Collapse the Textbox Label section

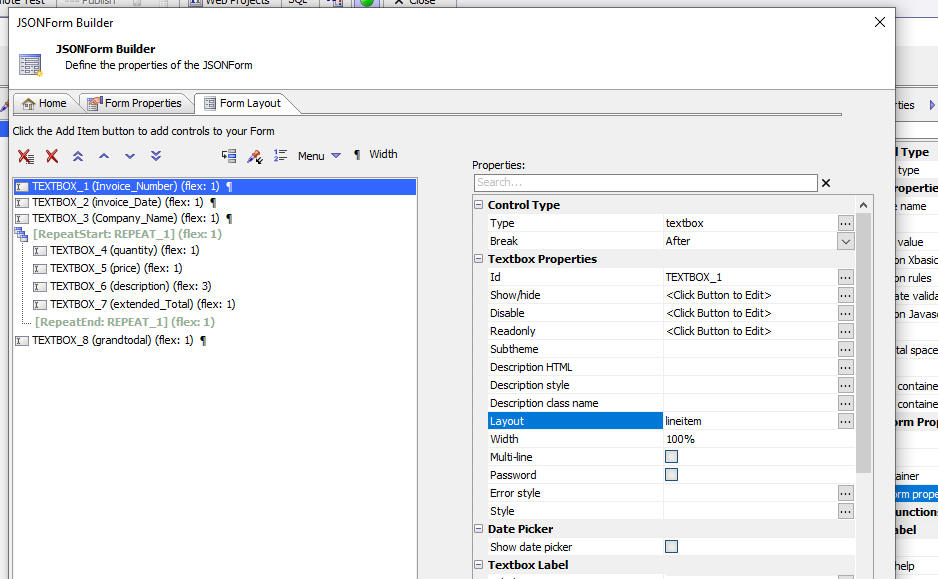pos(479,565)
